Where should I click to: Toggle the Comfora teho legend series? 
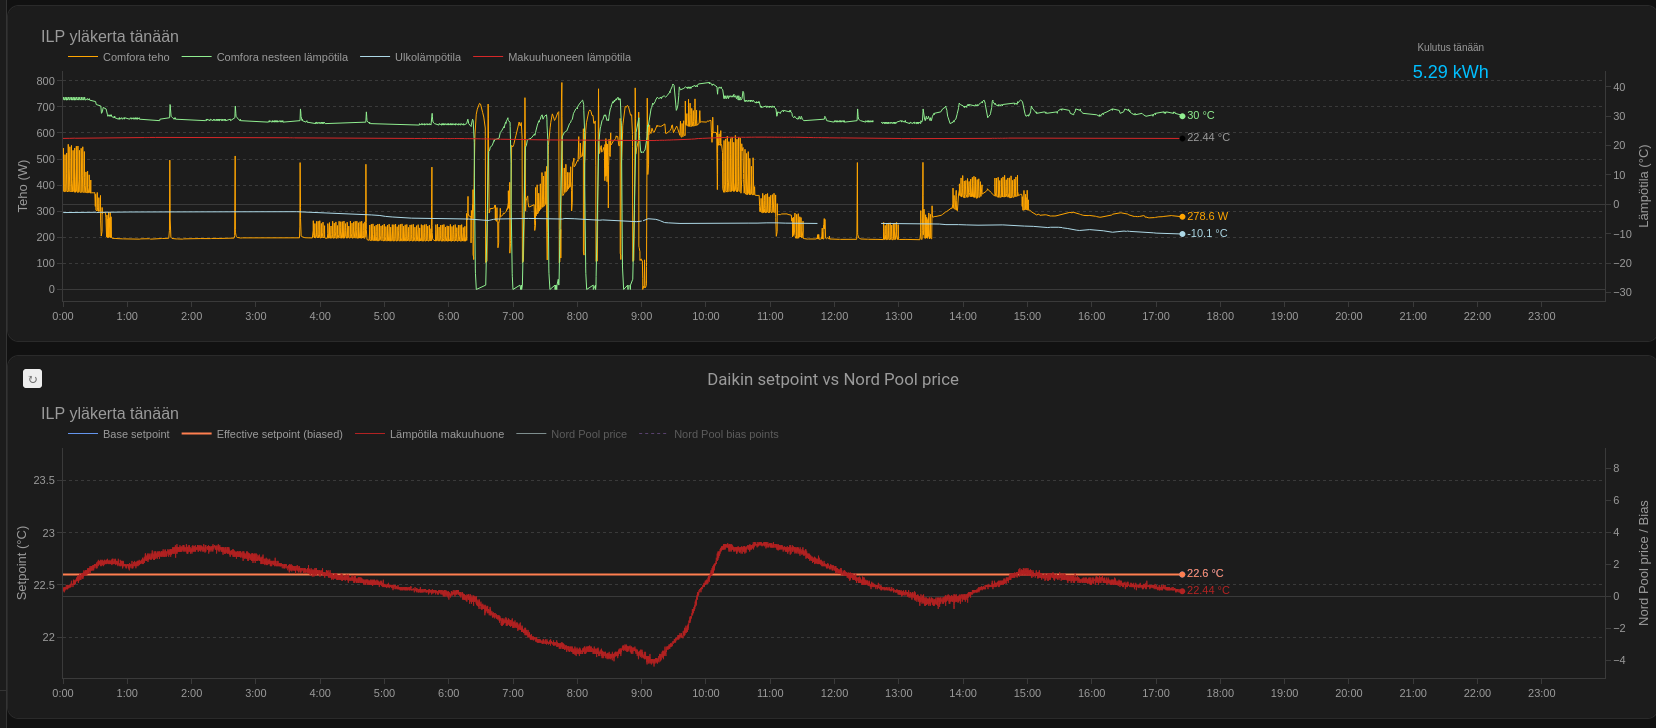[x=136, y=57]
